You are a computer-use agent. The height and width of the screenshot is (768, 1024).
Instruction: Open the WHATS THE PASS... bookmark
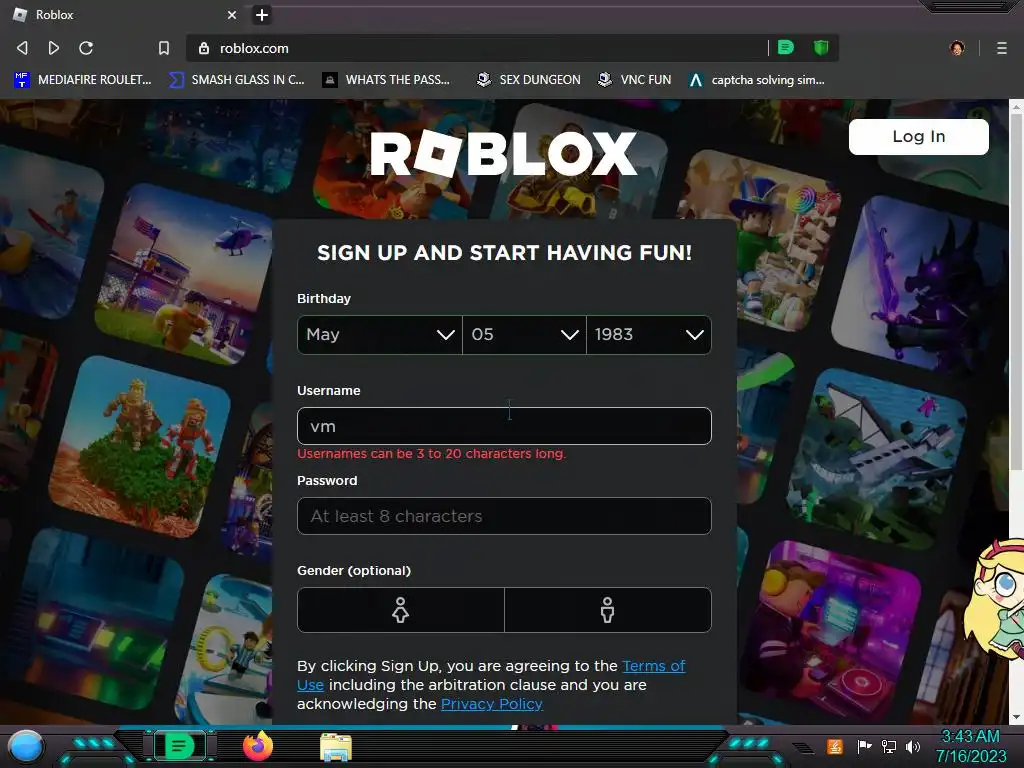pos(387,80)
